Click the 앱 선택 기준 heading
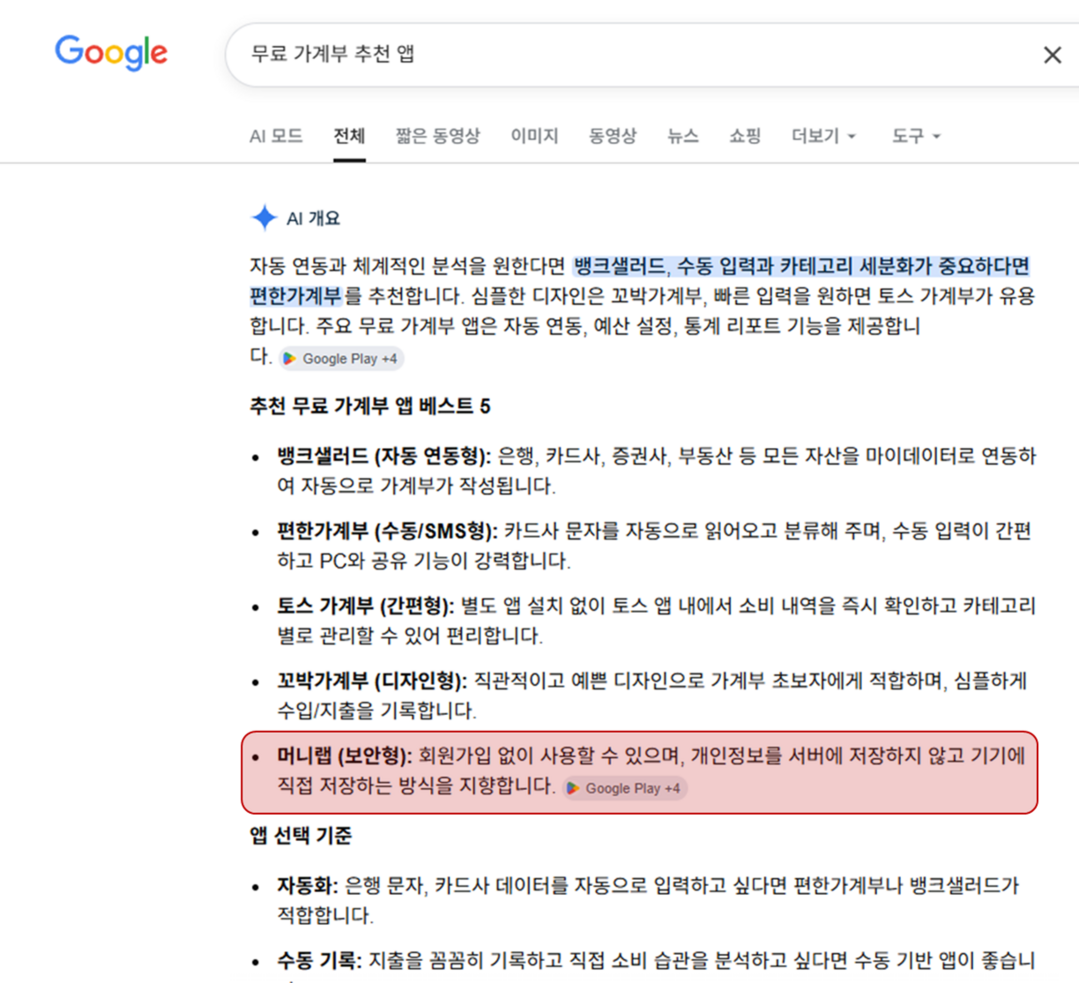This screenshot has width=1079, height=983. click(x=301, y=836)
